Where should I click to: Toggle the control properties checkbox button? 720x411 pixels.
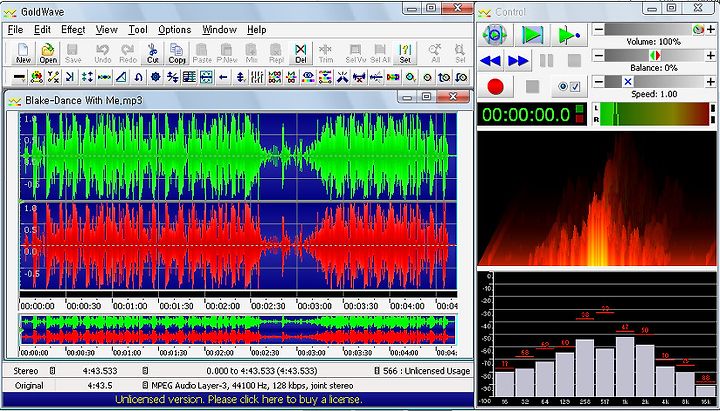[569, 86]
